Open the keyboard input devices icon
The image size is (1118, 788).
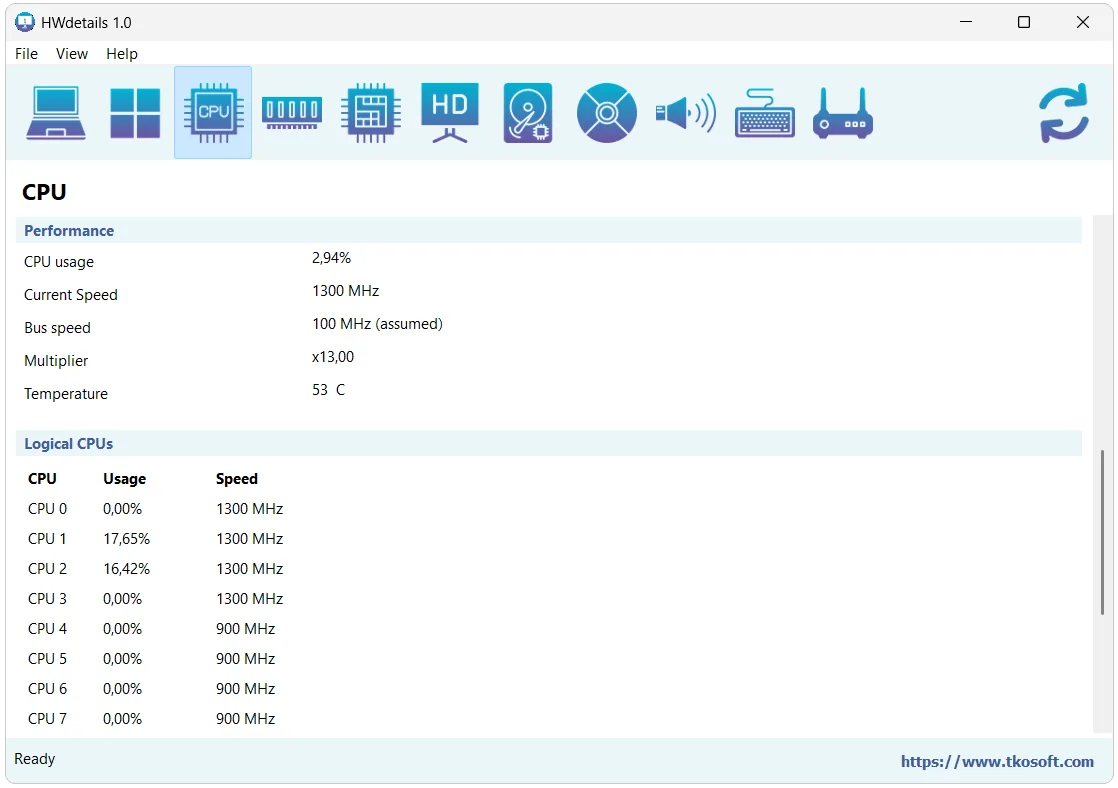tap(764, 113)
